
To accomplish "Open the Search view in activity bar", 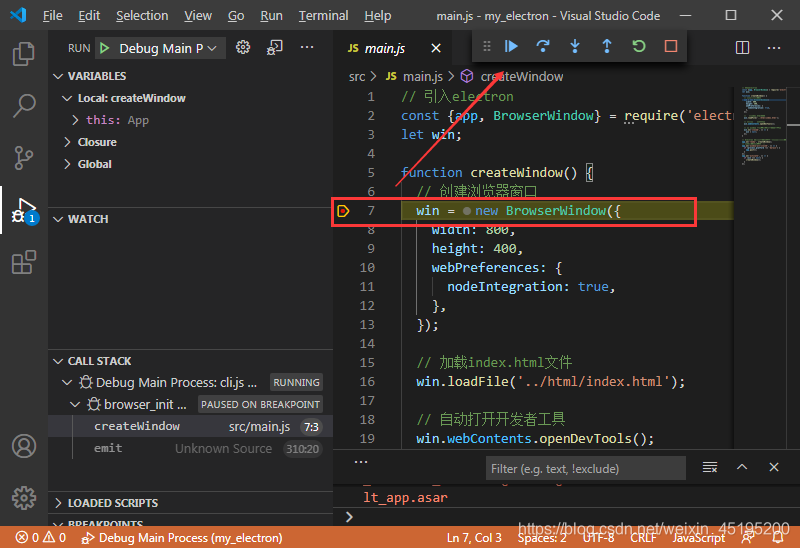I will (23, 106).
